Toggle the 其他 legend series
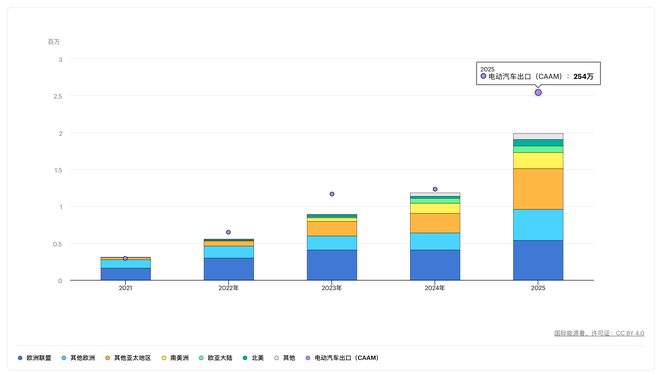 click(285, 358)
